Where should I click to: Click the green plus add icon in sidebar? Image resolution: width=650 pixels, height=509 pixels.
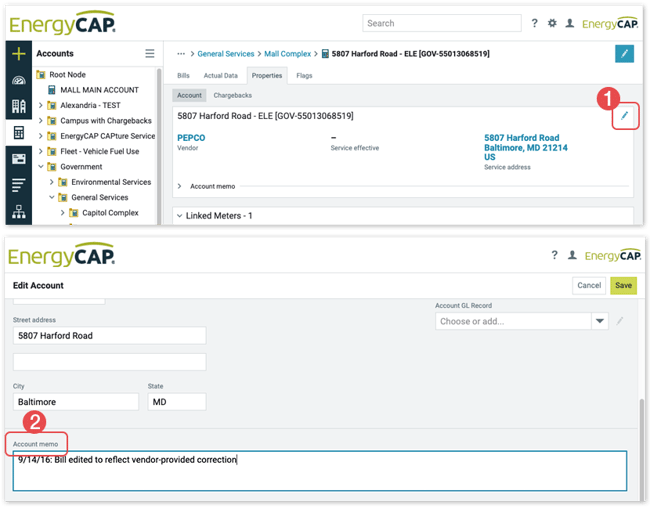click(18, 54)
